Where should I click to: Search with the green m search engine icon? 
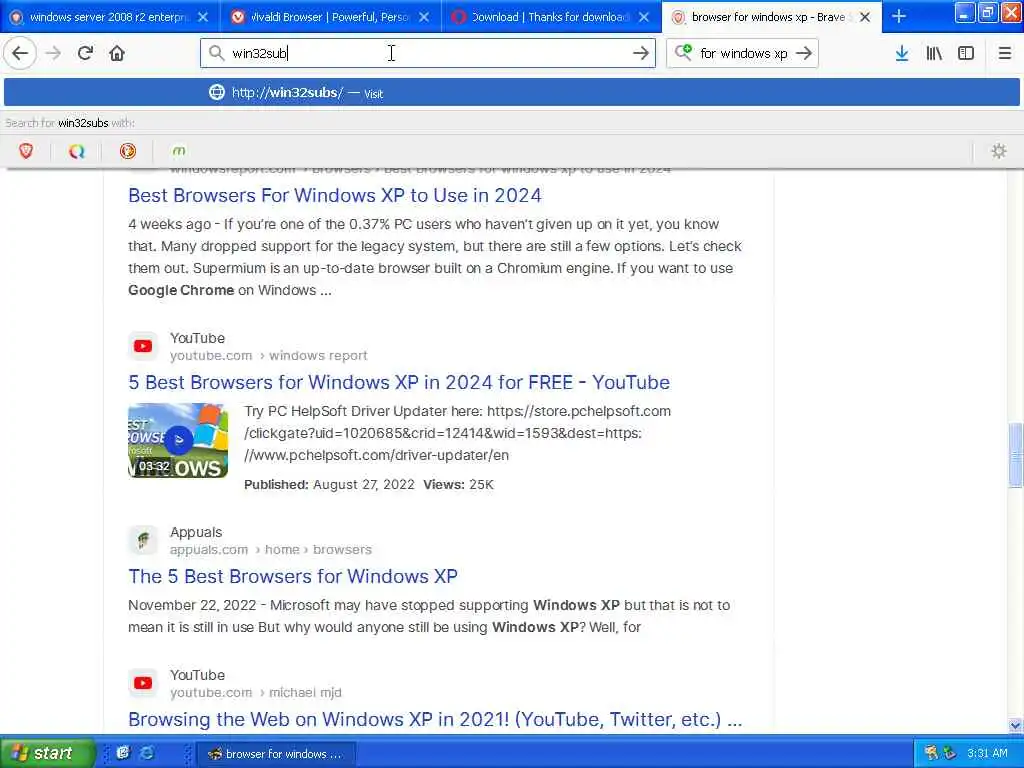click(178, 152)
